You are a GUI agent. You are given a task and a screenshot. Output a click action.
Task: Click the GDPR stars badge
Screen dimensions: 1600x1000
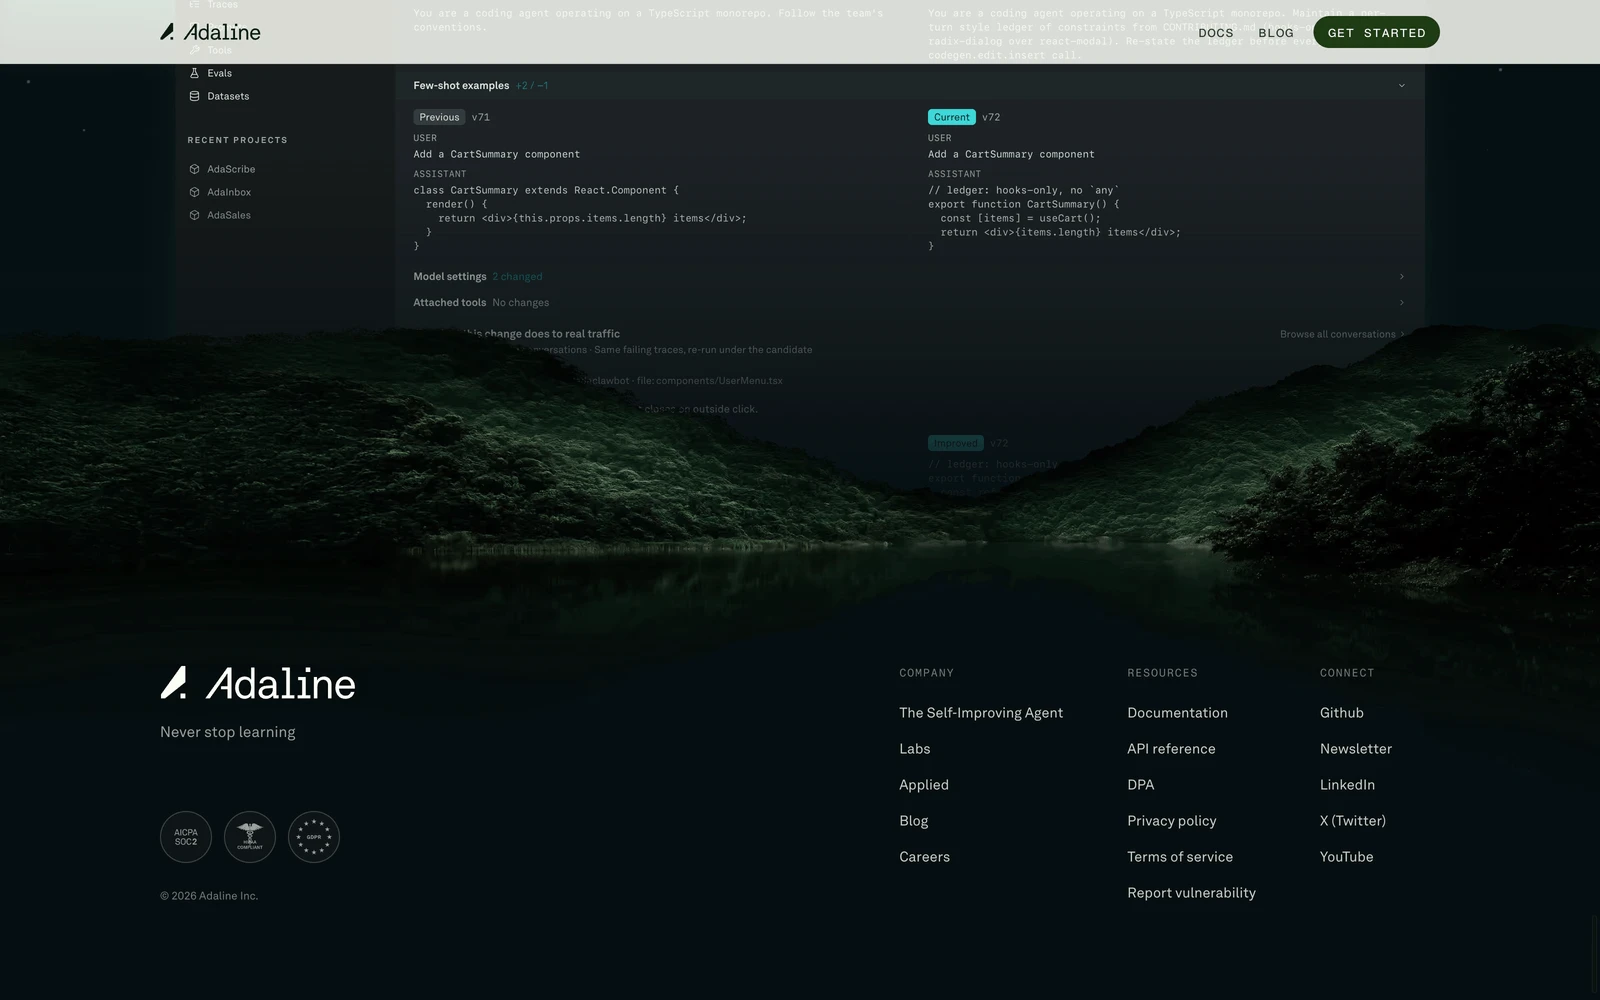(314, 837)
